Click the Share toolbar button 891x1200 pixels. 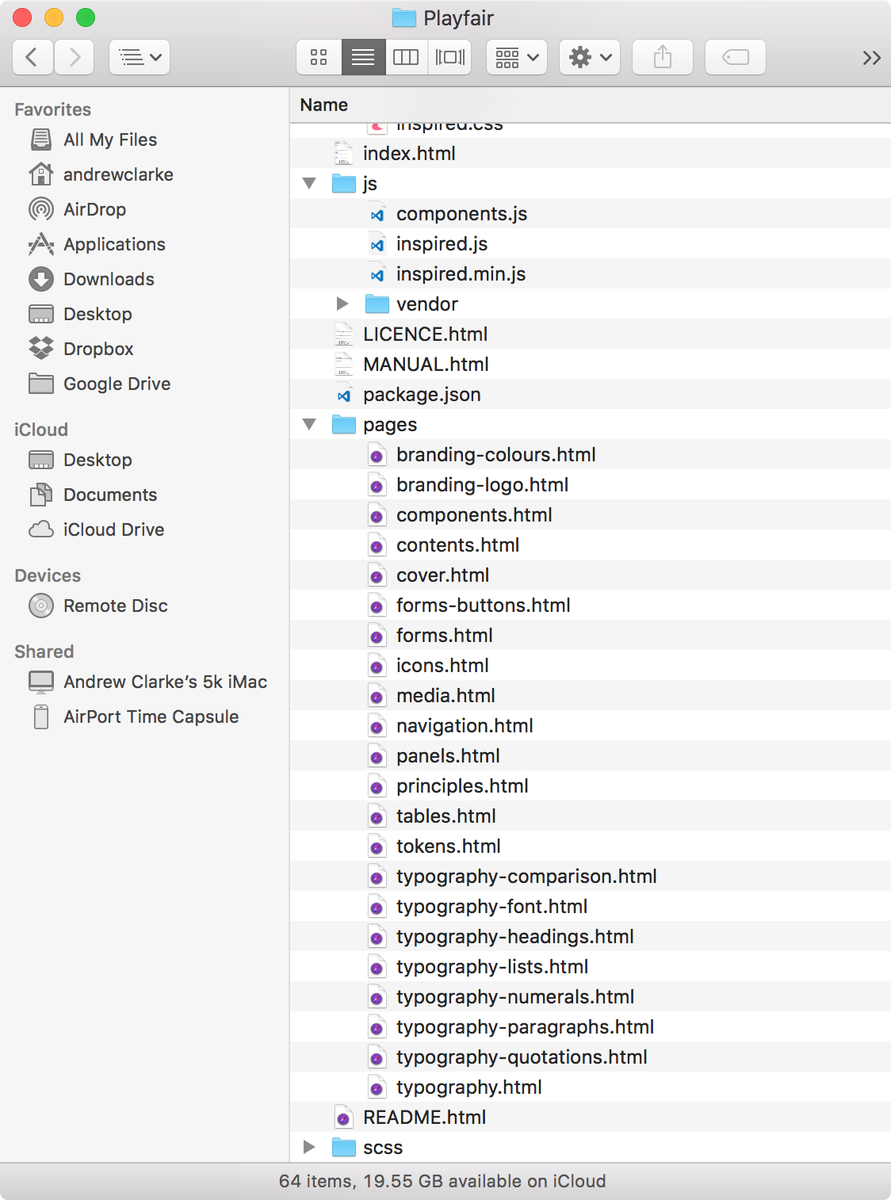(663, 58)
